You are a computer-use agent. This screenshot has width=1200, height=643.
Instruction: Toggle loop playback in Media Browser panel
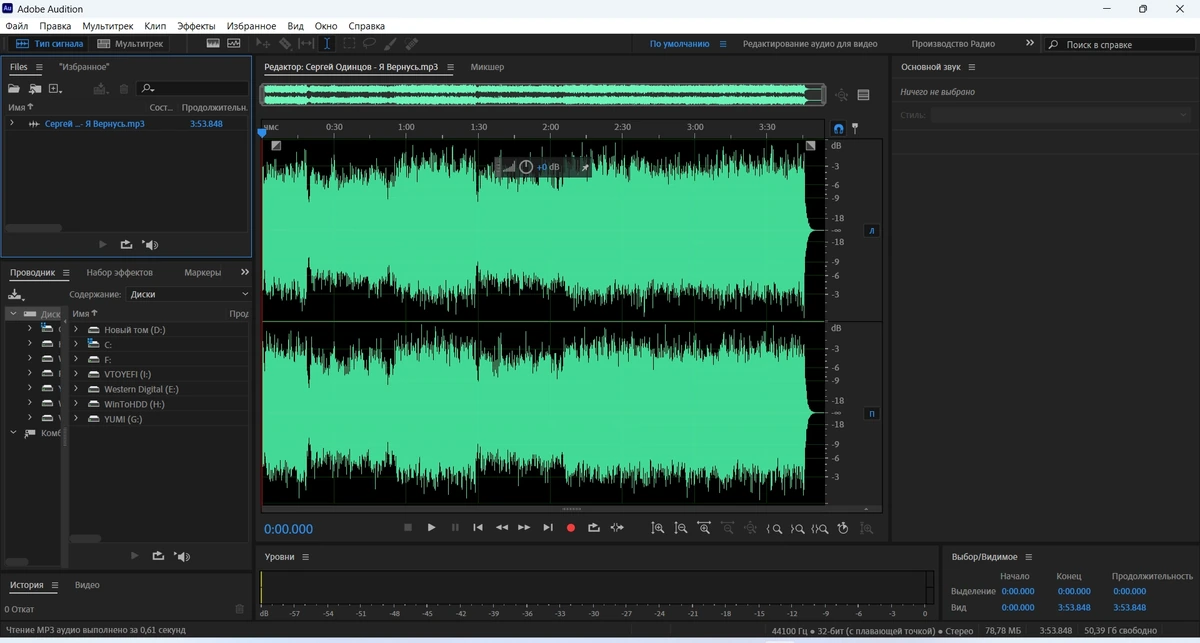pyautogui.click(x=158, y=556)
